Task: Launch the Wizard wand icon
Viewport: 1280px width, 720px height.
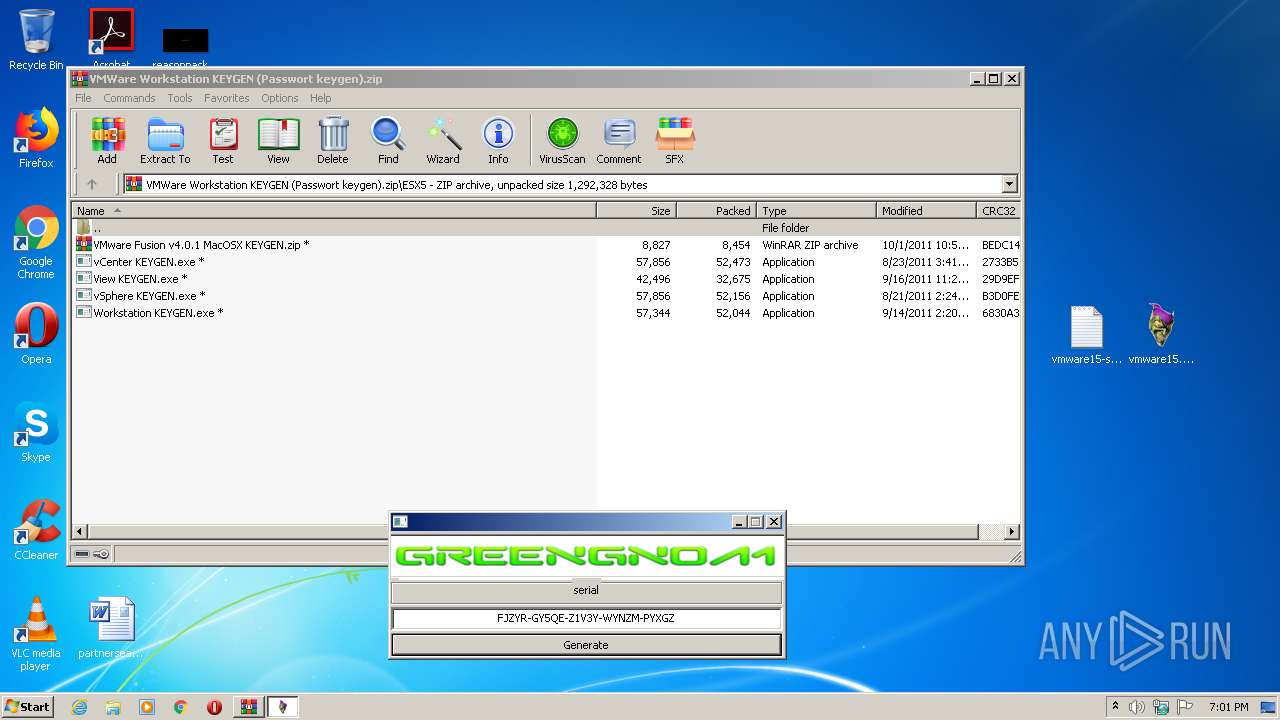Action: pyautogui.click(x=443, y=140)
